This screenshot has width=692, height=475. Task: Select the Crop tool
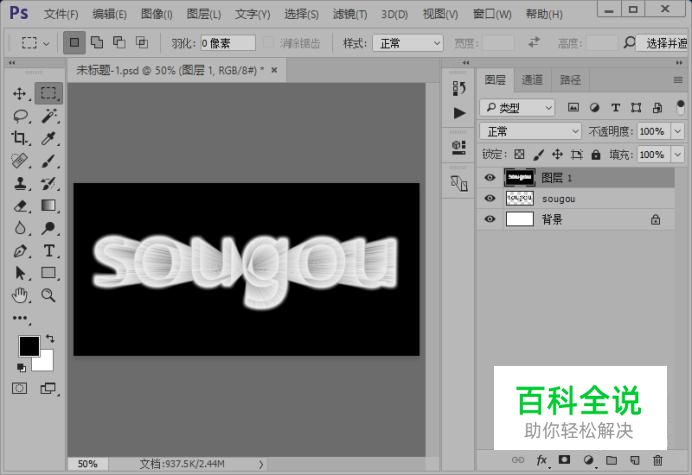tap(20, 138)
